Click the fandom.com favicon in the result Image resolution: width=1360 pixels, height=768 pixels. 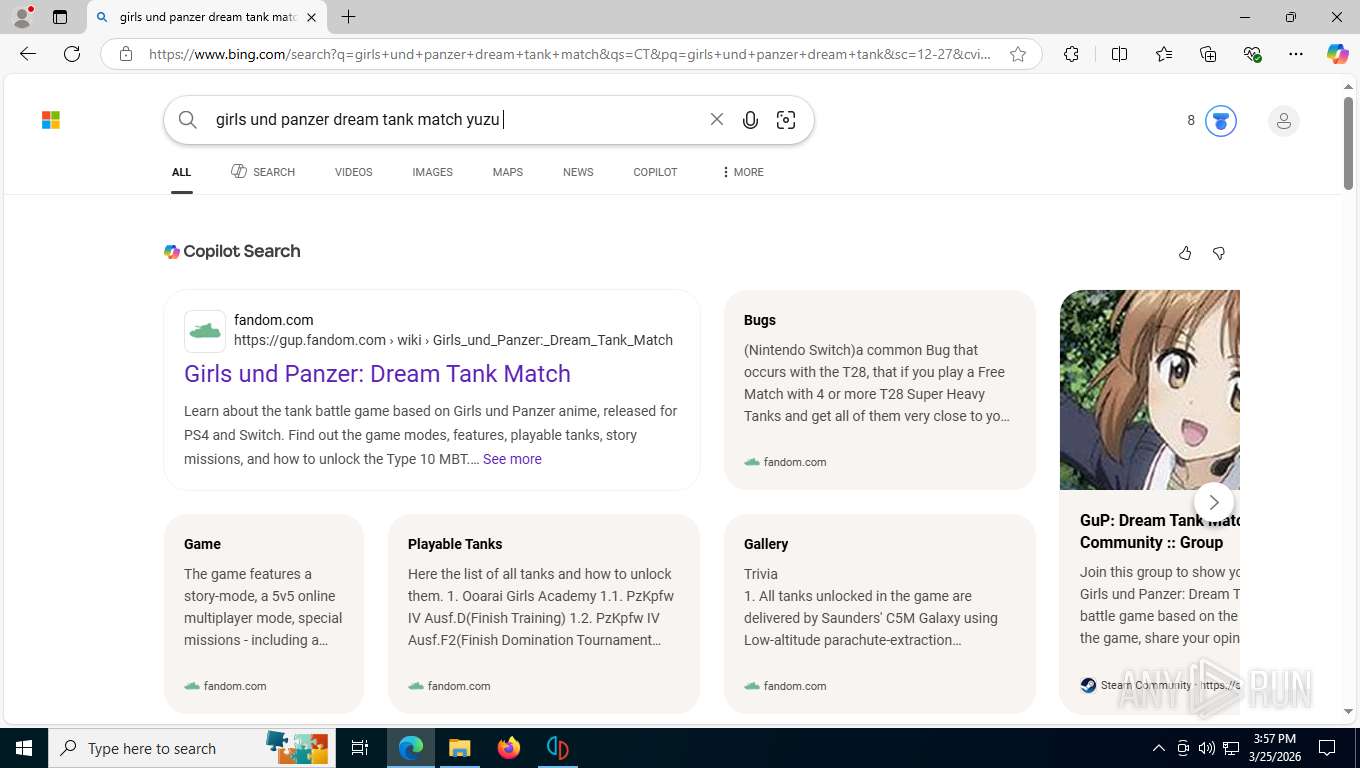click(x=205, y=331)
